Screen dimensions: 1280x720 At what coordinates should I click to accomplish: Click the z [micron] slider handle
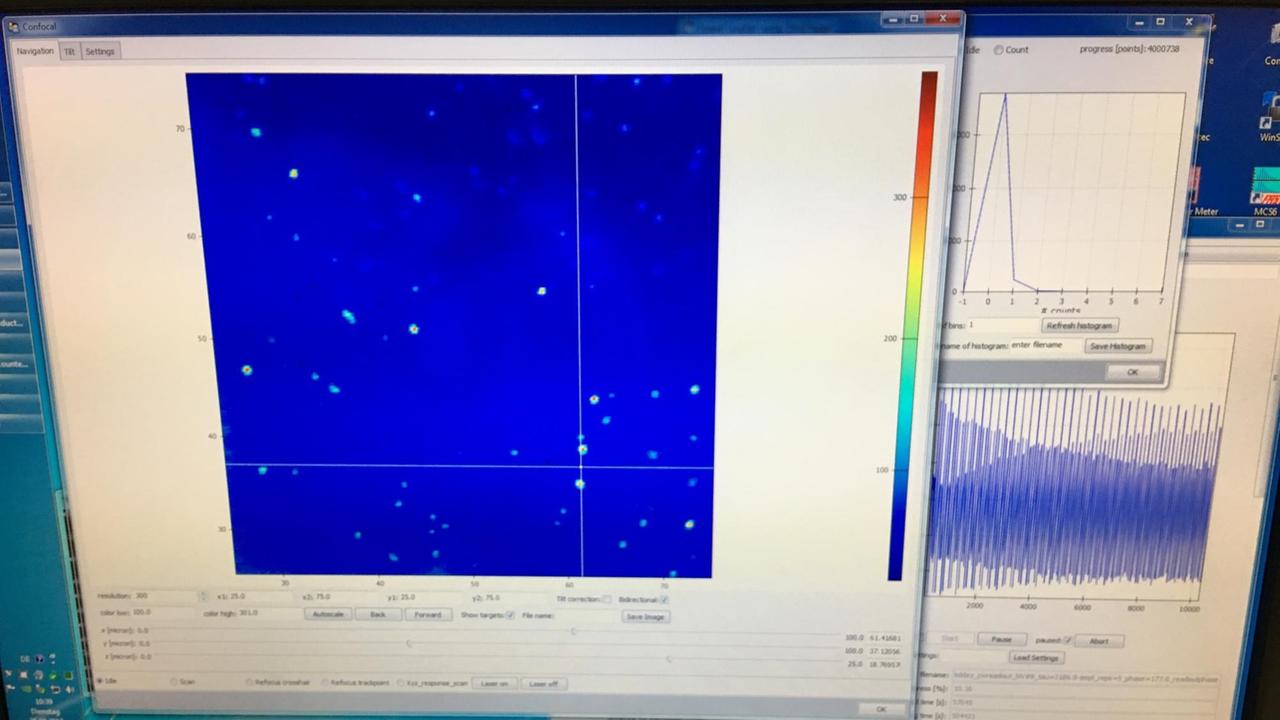click(x=668, y=658)
